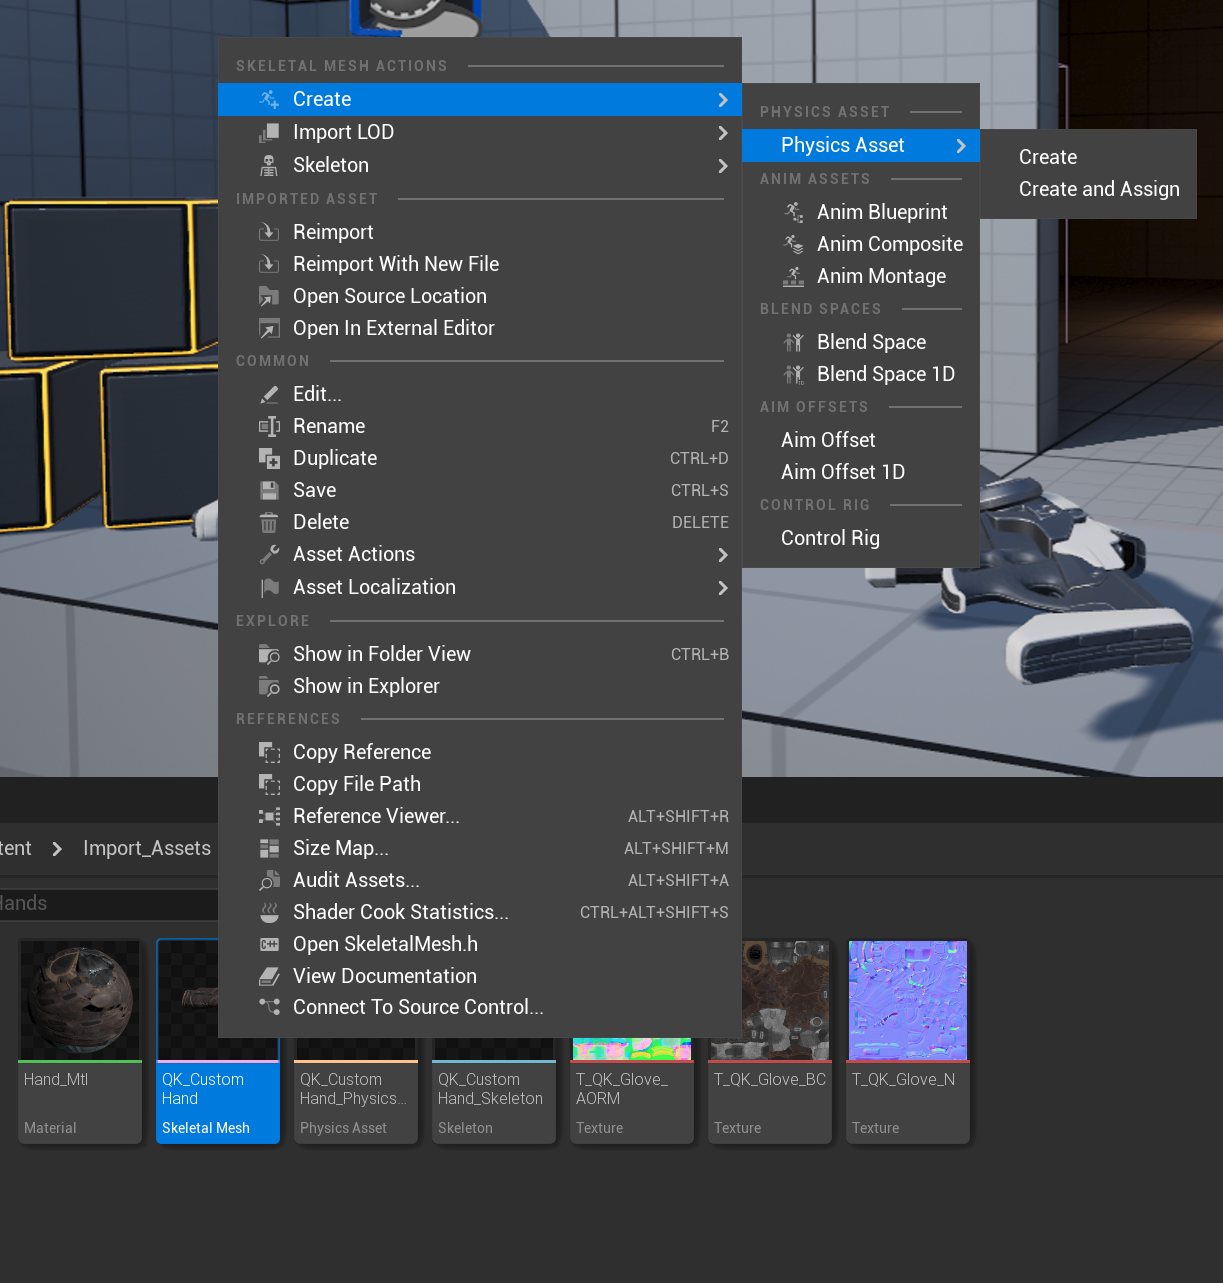Select Create and Assign physics asset
This screenshot has width=1223, height=1283.
click(x=1098, y=189)
